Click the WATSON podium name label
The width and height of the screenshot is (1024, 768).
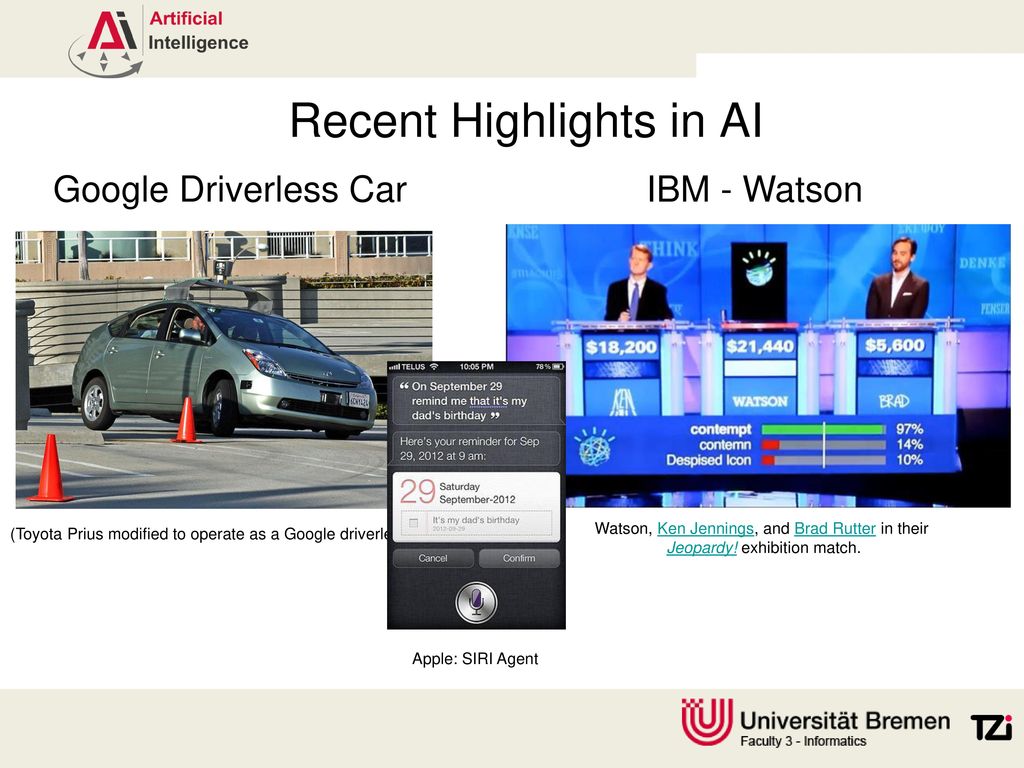pos(760,401)
